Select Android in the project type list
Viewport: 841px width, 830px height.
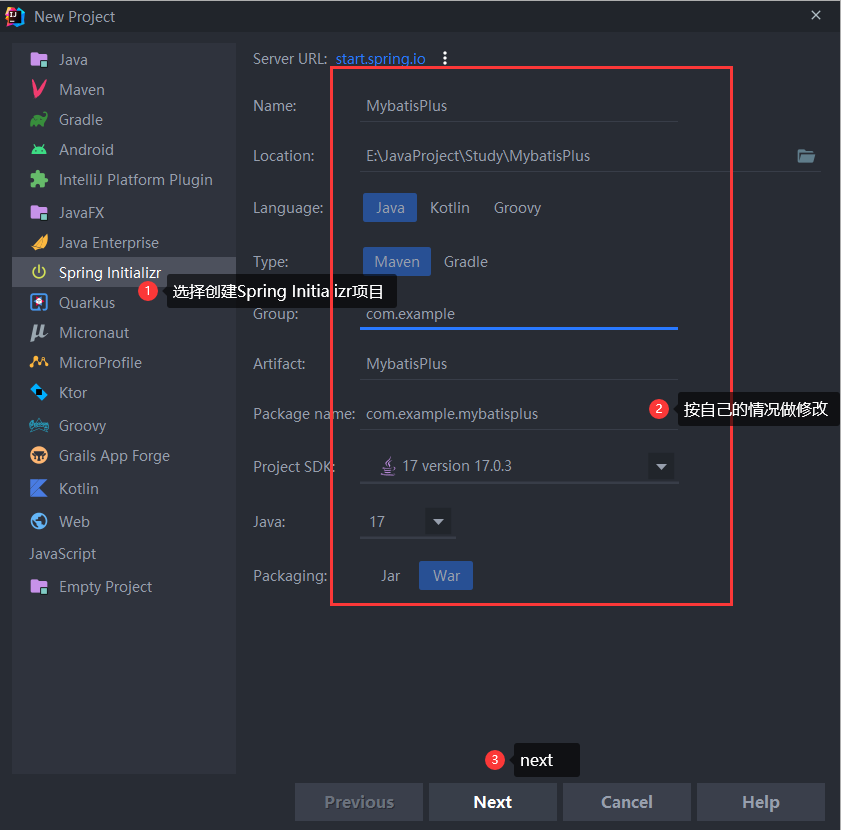point(124,149)
